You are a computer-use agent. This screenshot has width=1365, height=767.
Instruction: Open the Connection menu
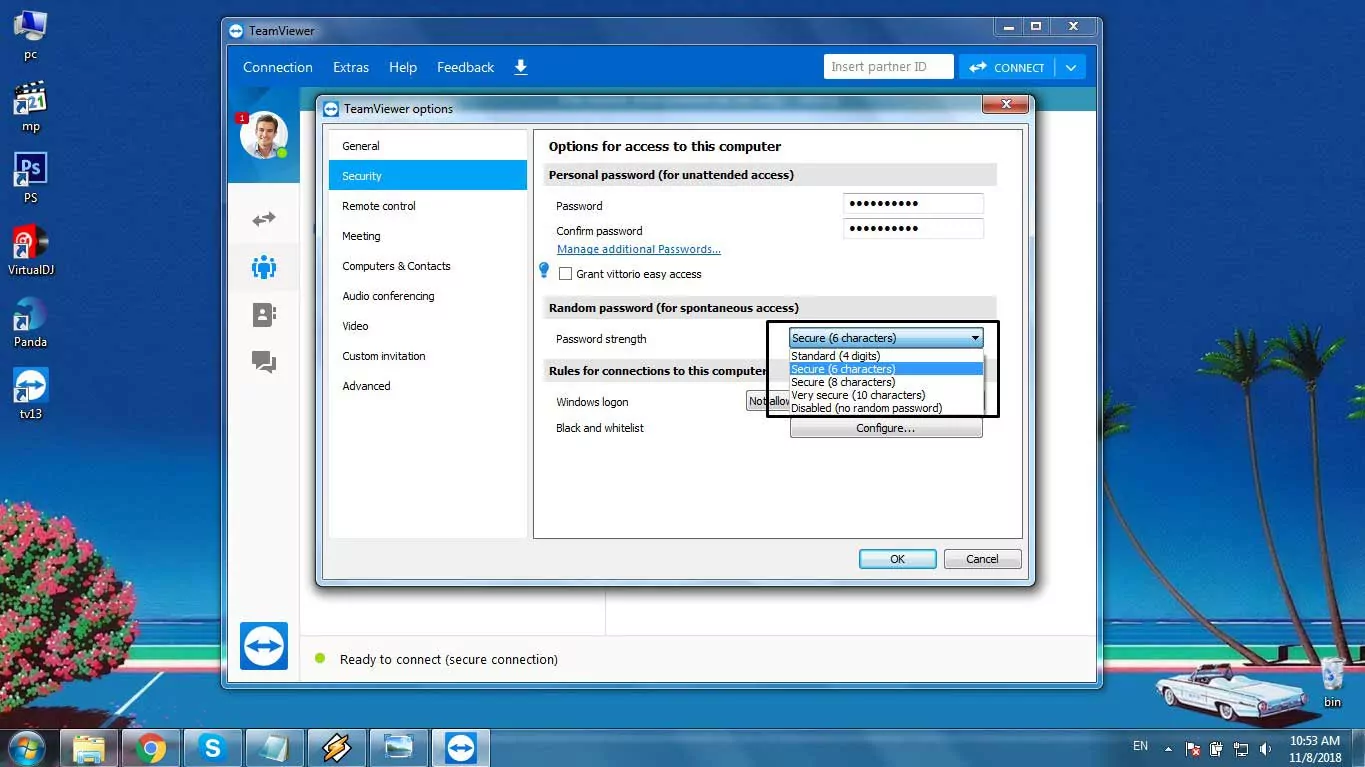(278, 67)
